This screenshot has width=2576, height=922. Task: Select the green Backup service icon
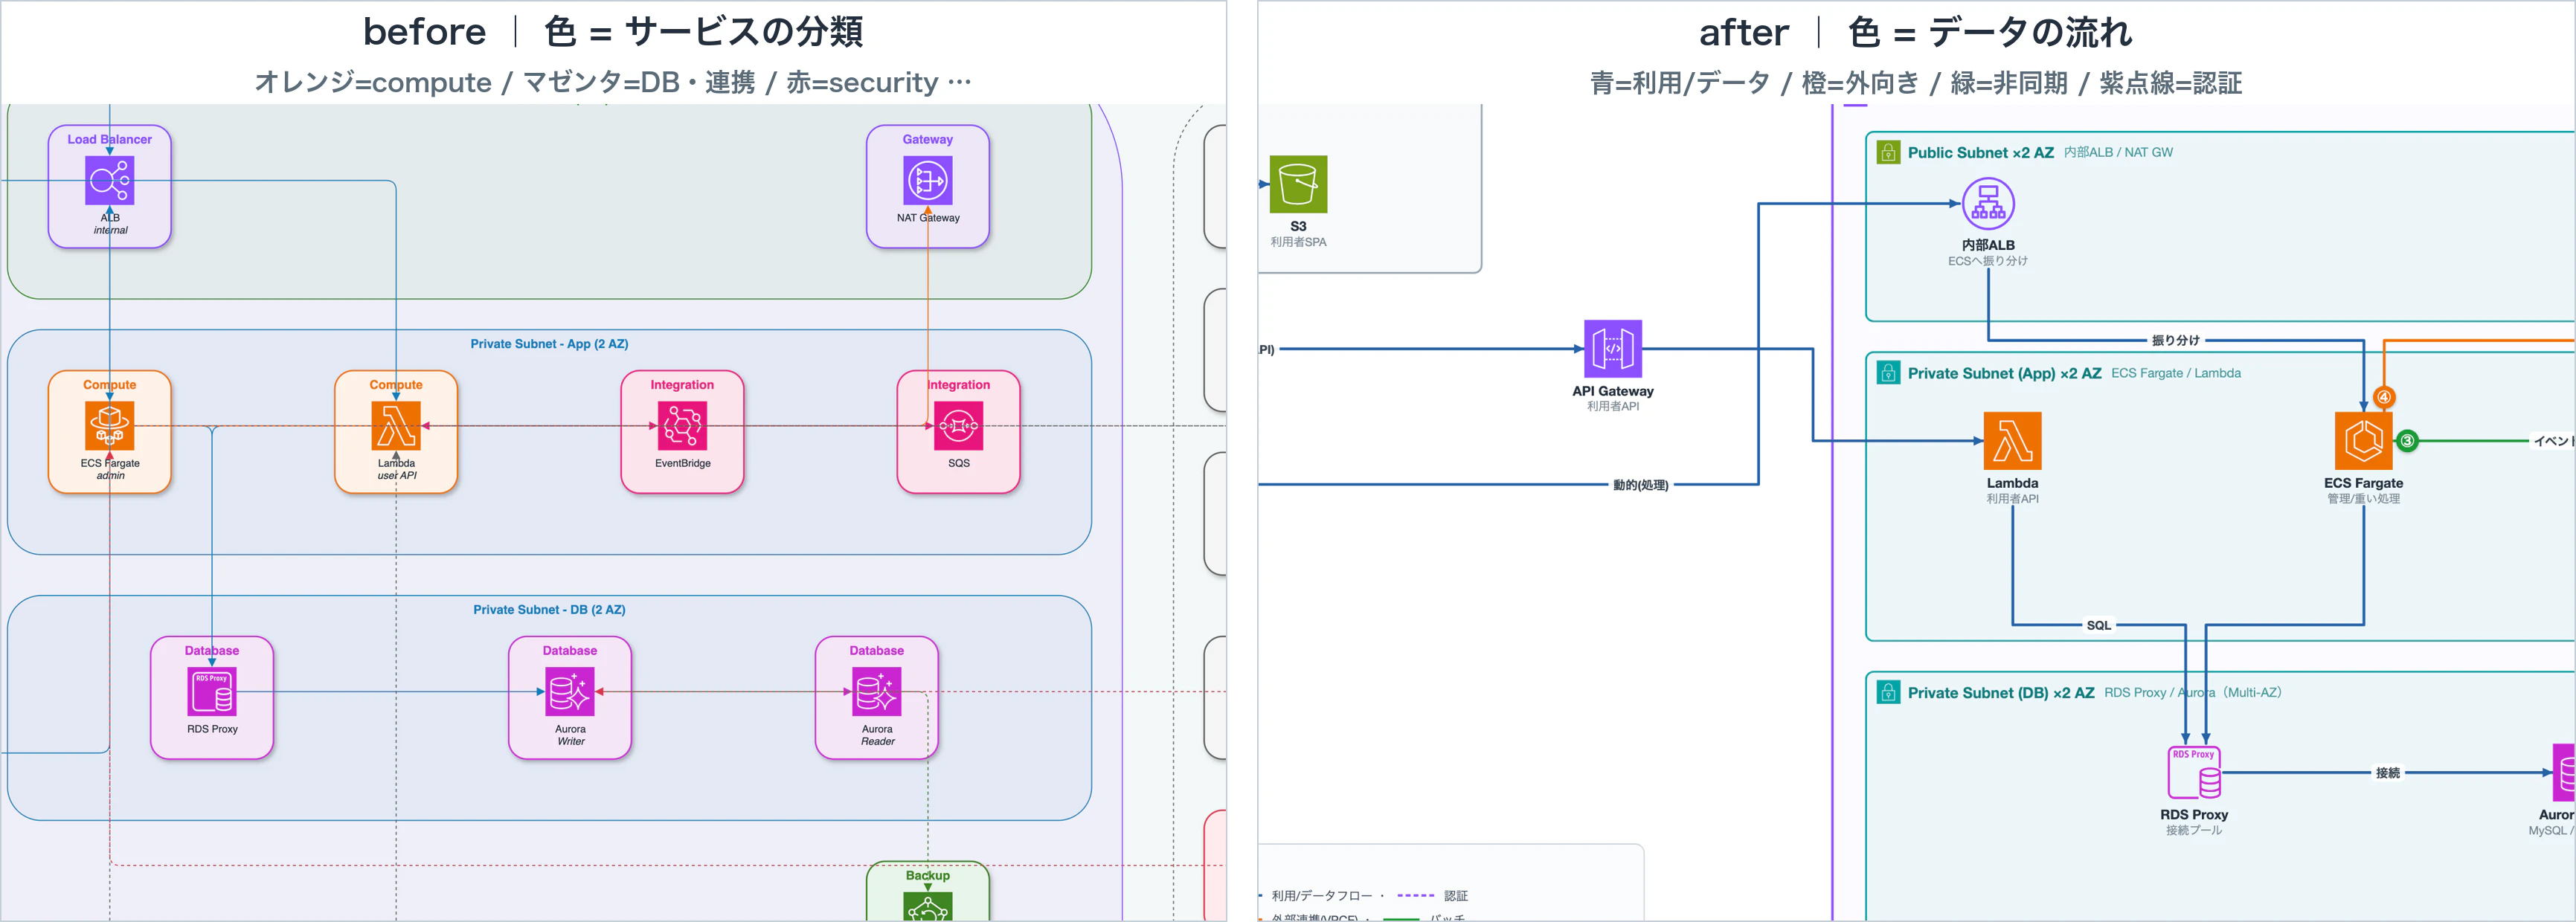coord(928,907)
